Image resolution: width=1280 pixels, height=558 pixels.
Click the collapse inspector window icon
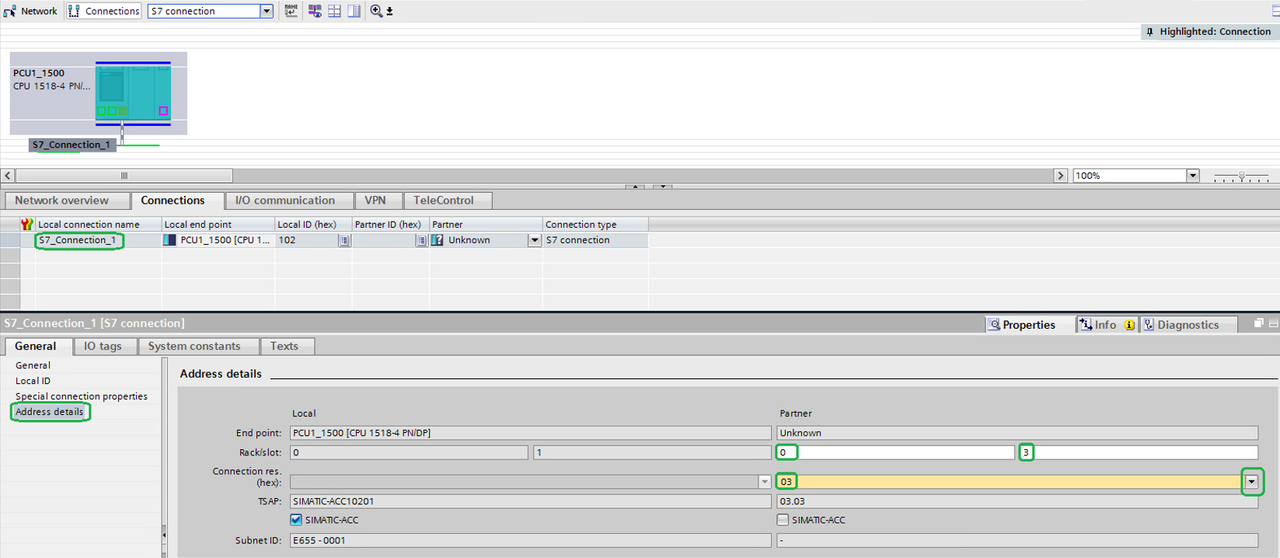click(1274, 324)
